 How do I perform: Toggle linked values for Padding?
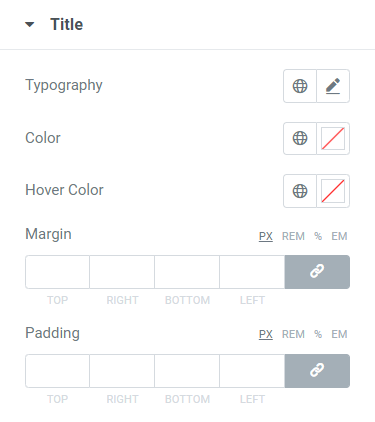[x=317, y=371]
